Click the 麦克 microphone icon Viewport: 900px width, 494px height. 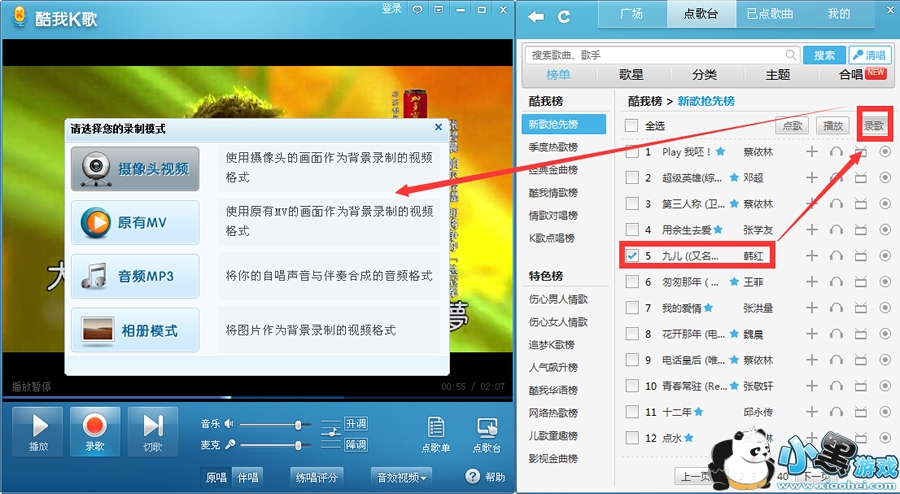[x=230, y=445]
